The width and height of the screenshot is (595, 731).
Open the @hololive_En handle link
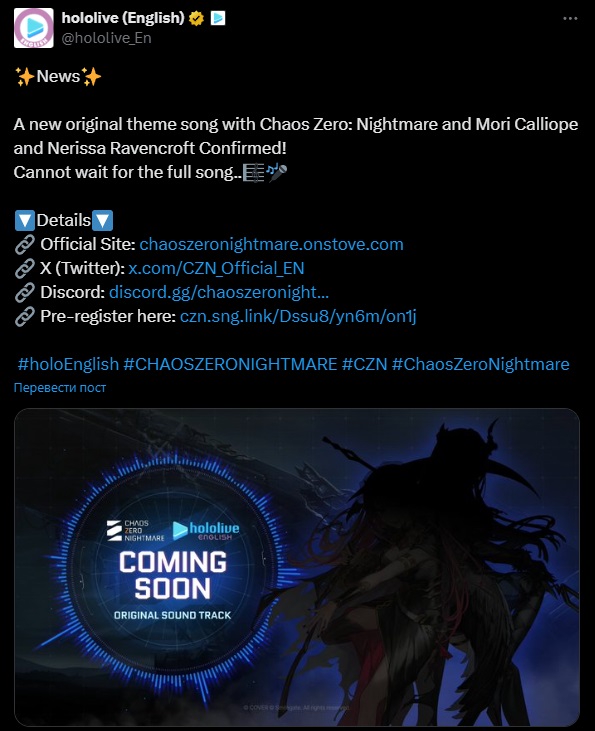tap(106, 38)
